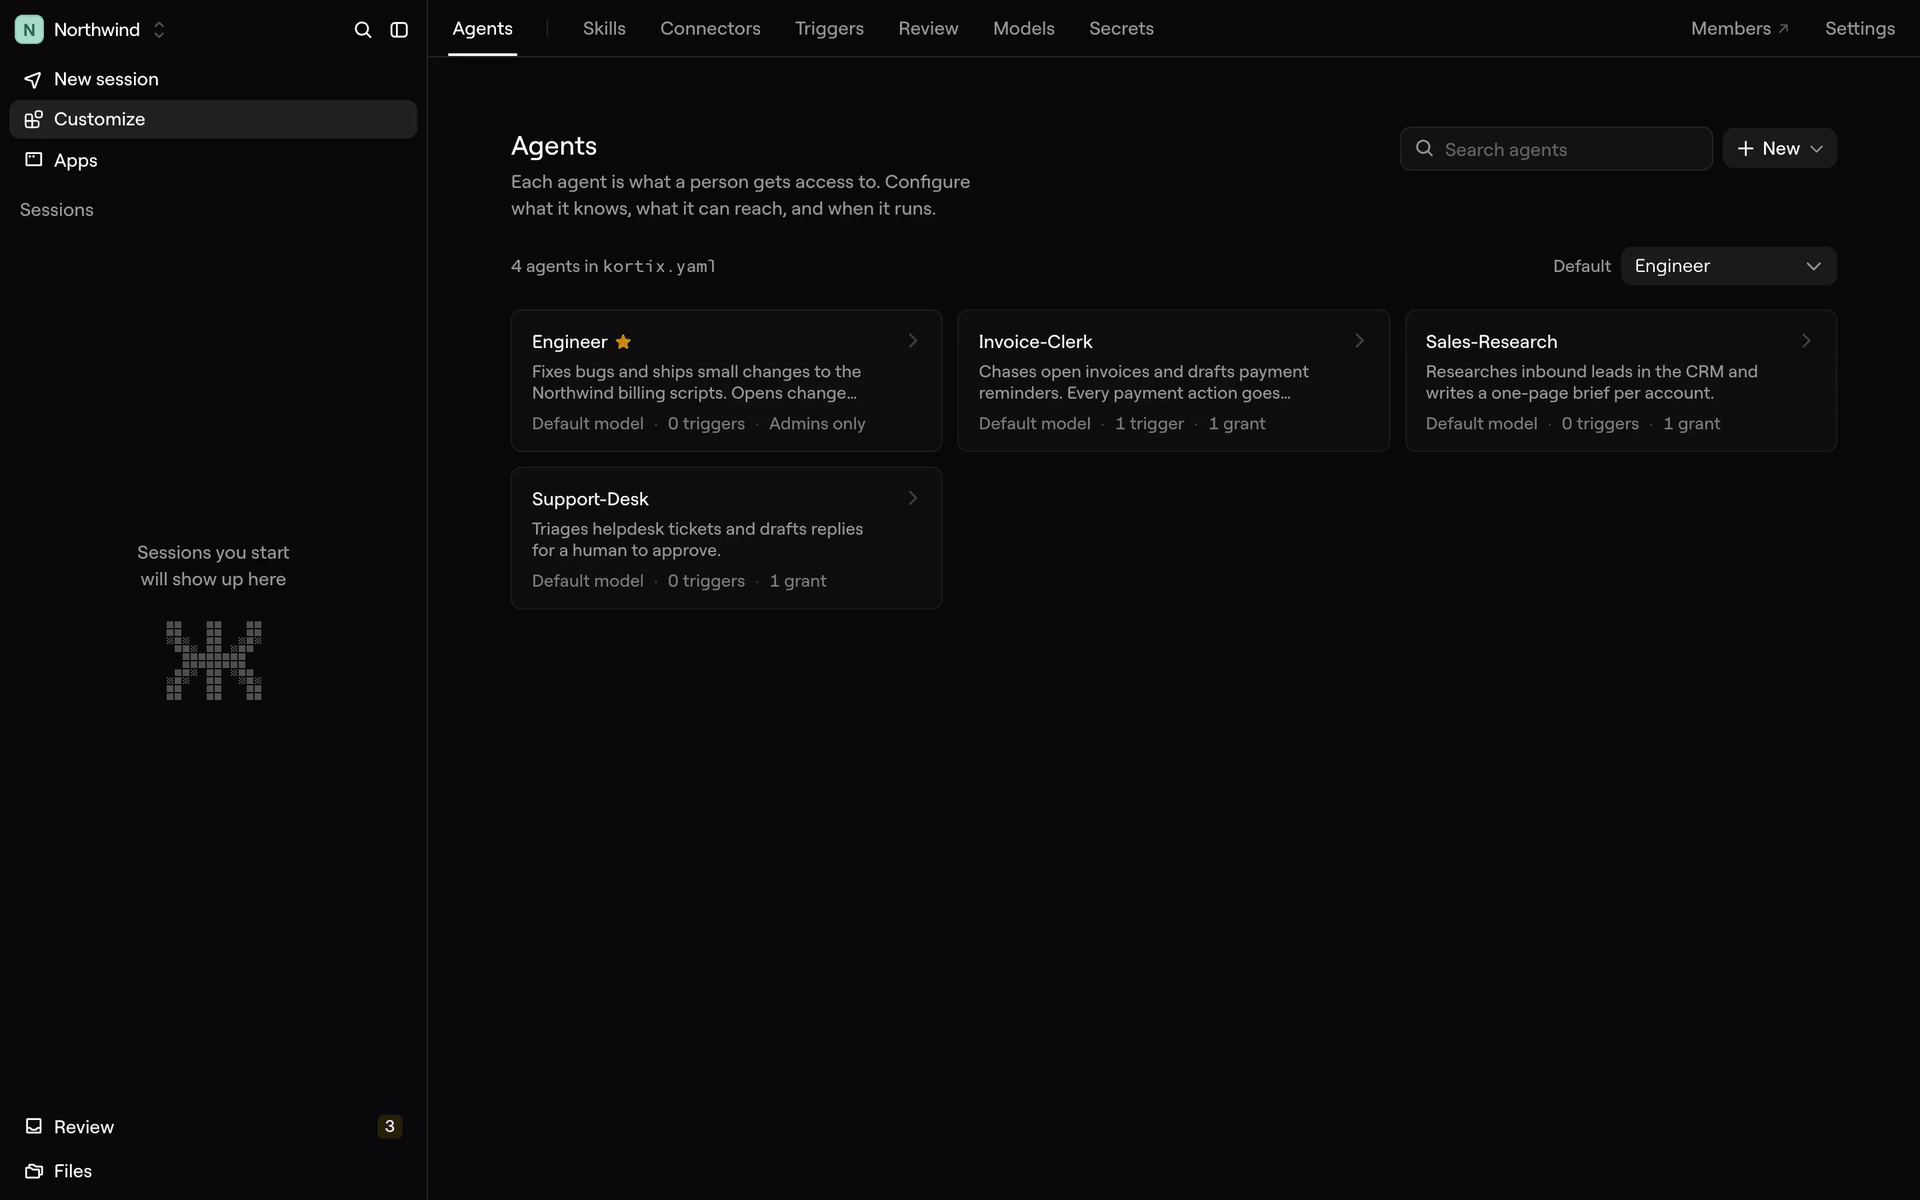
Task: Open the Members link
Action: point(1739,29)
